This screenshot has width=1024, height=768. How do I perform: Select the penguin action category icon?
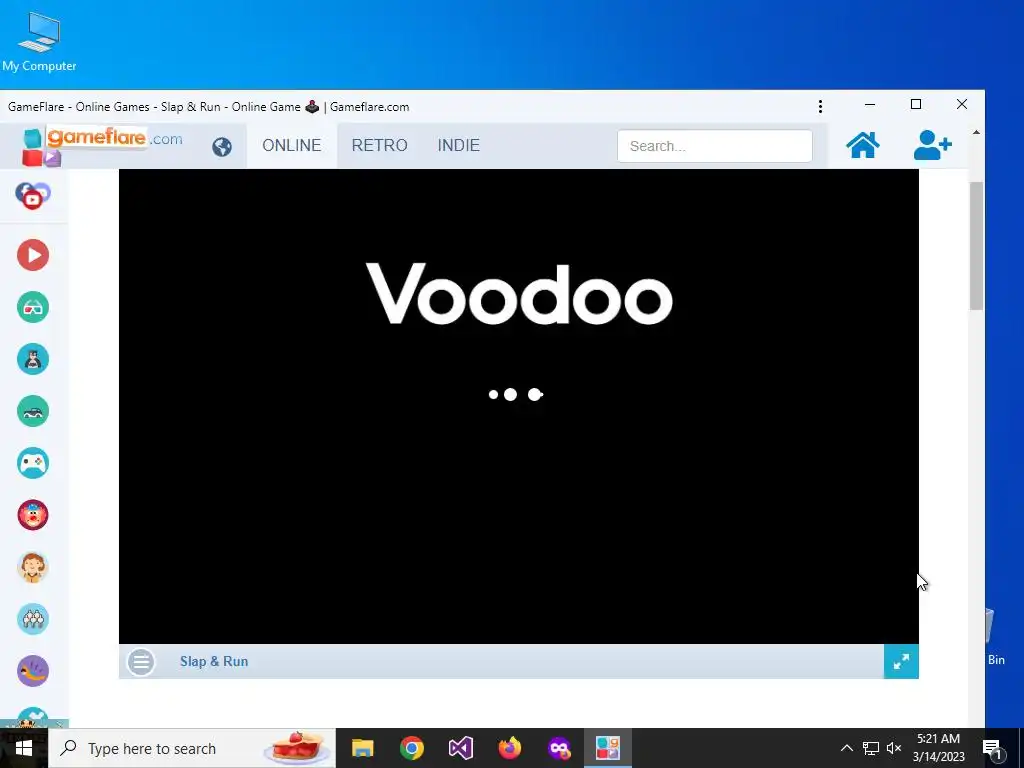click(33, 359)
